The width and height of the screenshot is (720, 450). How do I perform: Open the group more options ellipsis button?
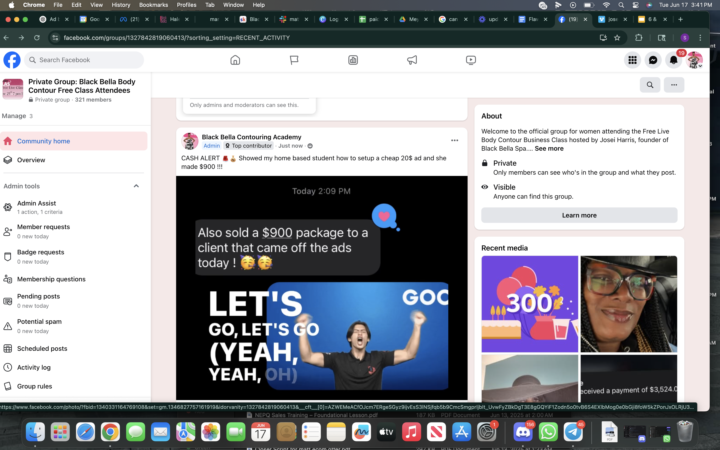point(674,85)
